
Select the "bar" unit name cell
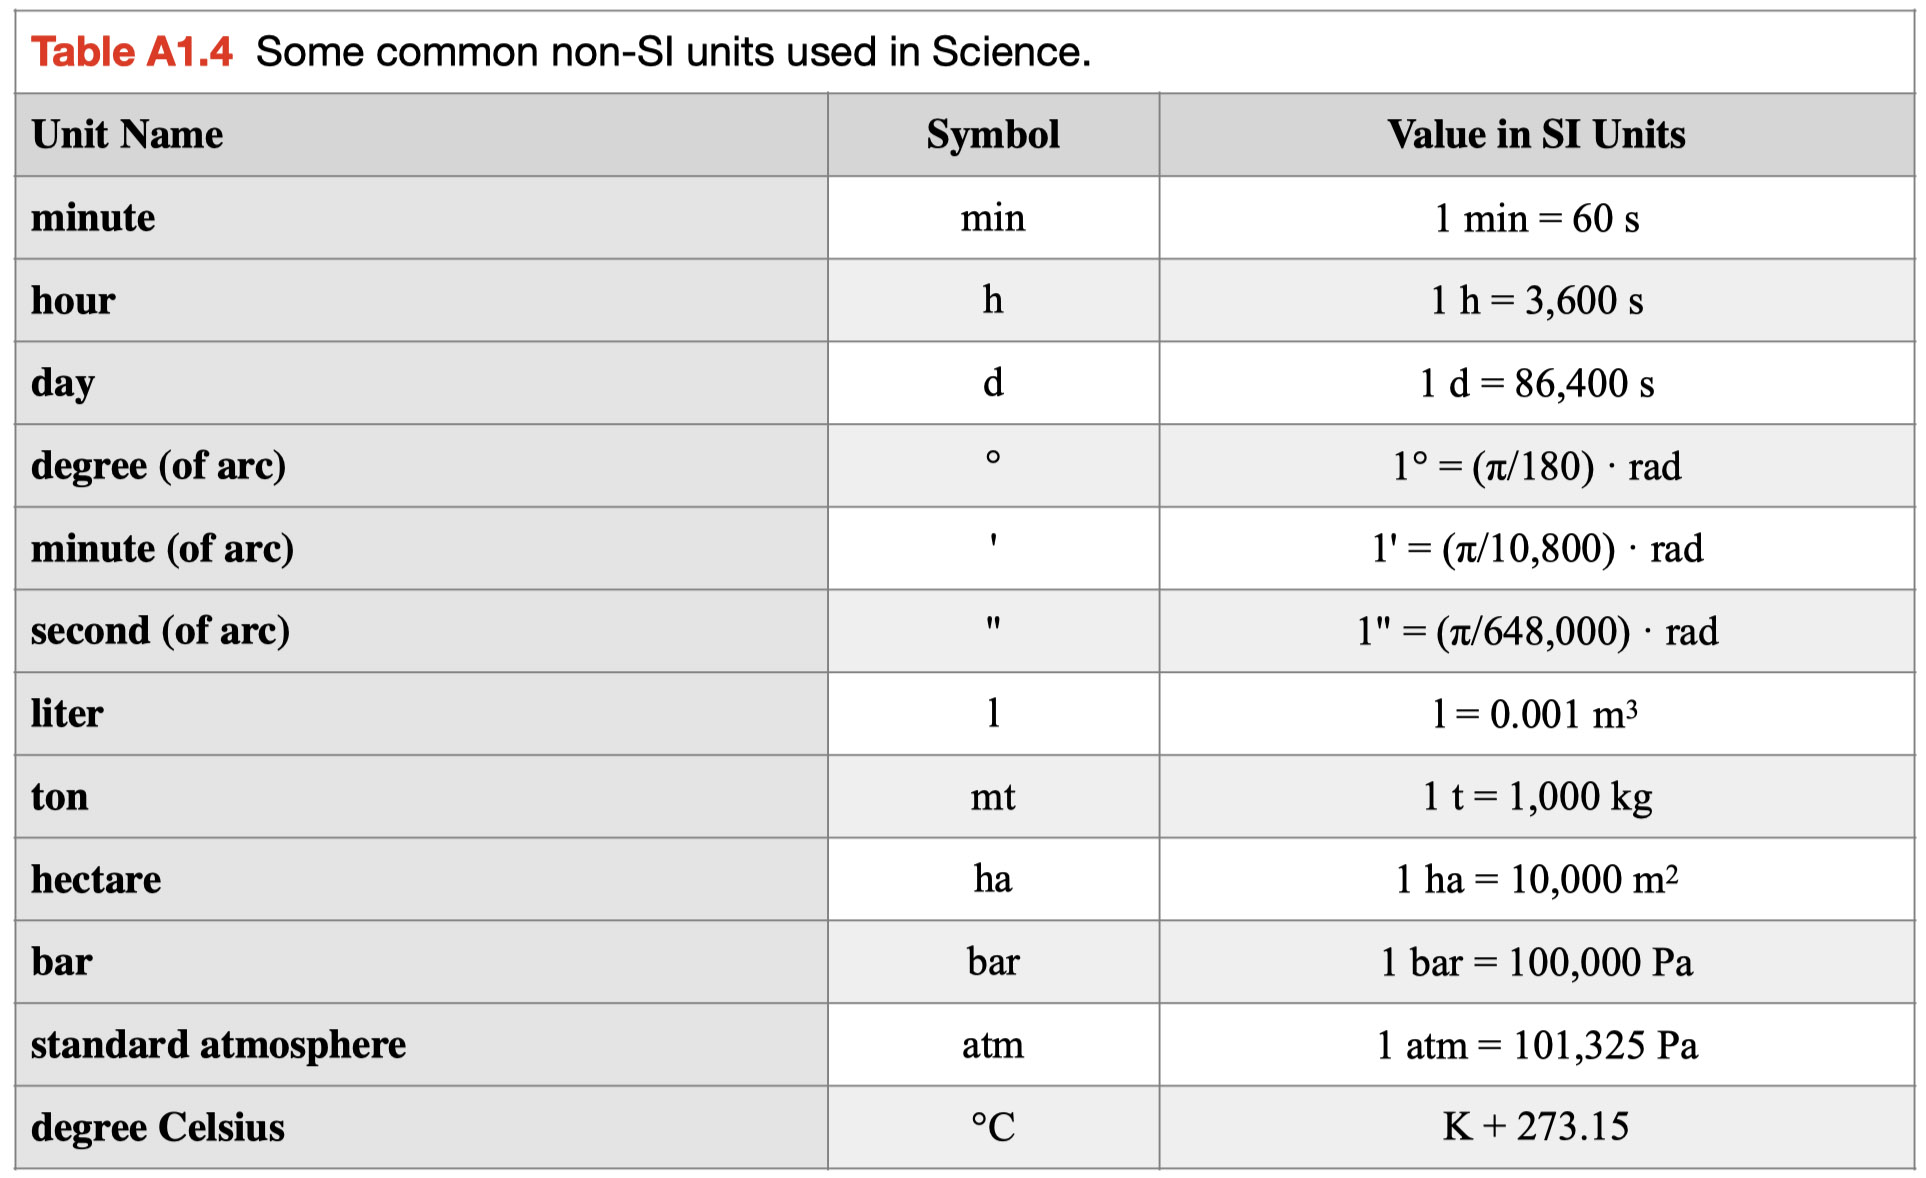[x=62, y=962]
